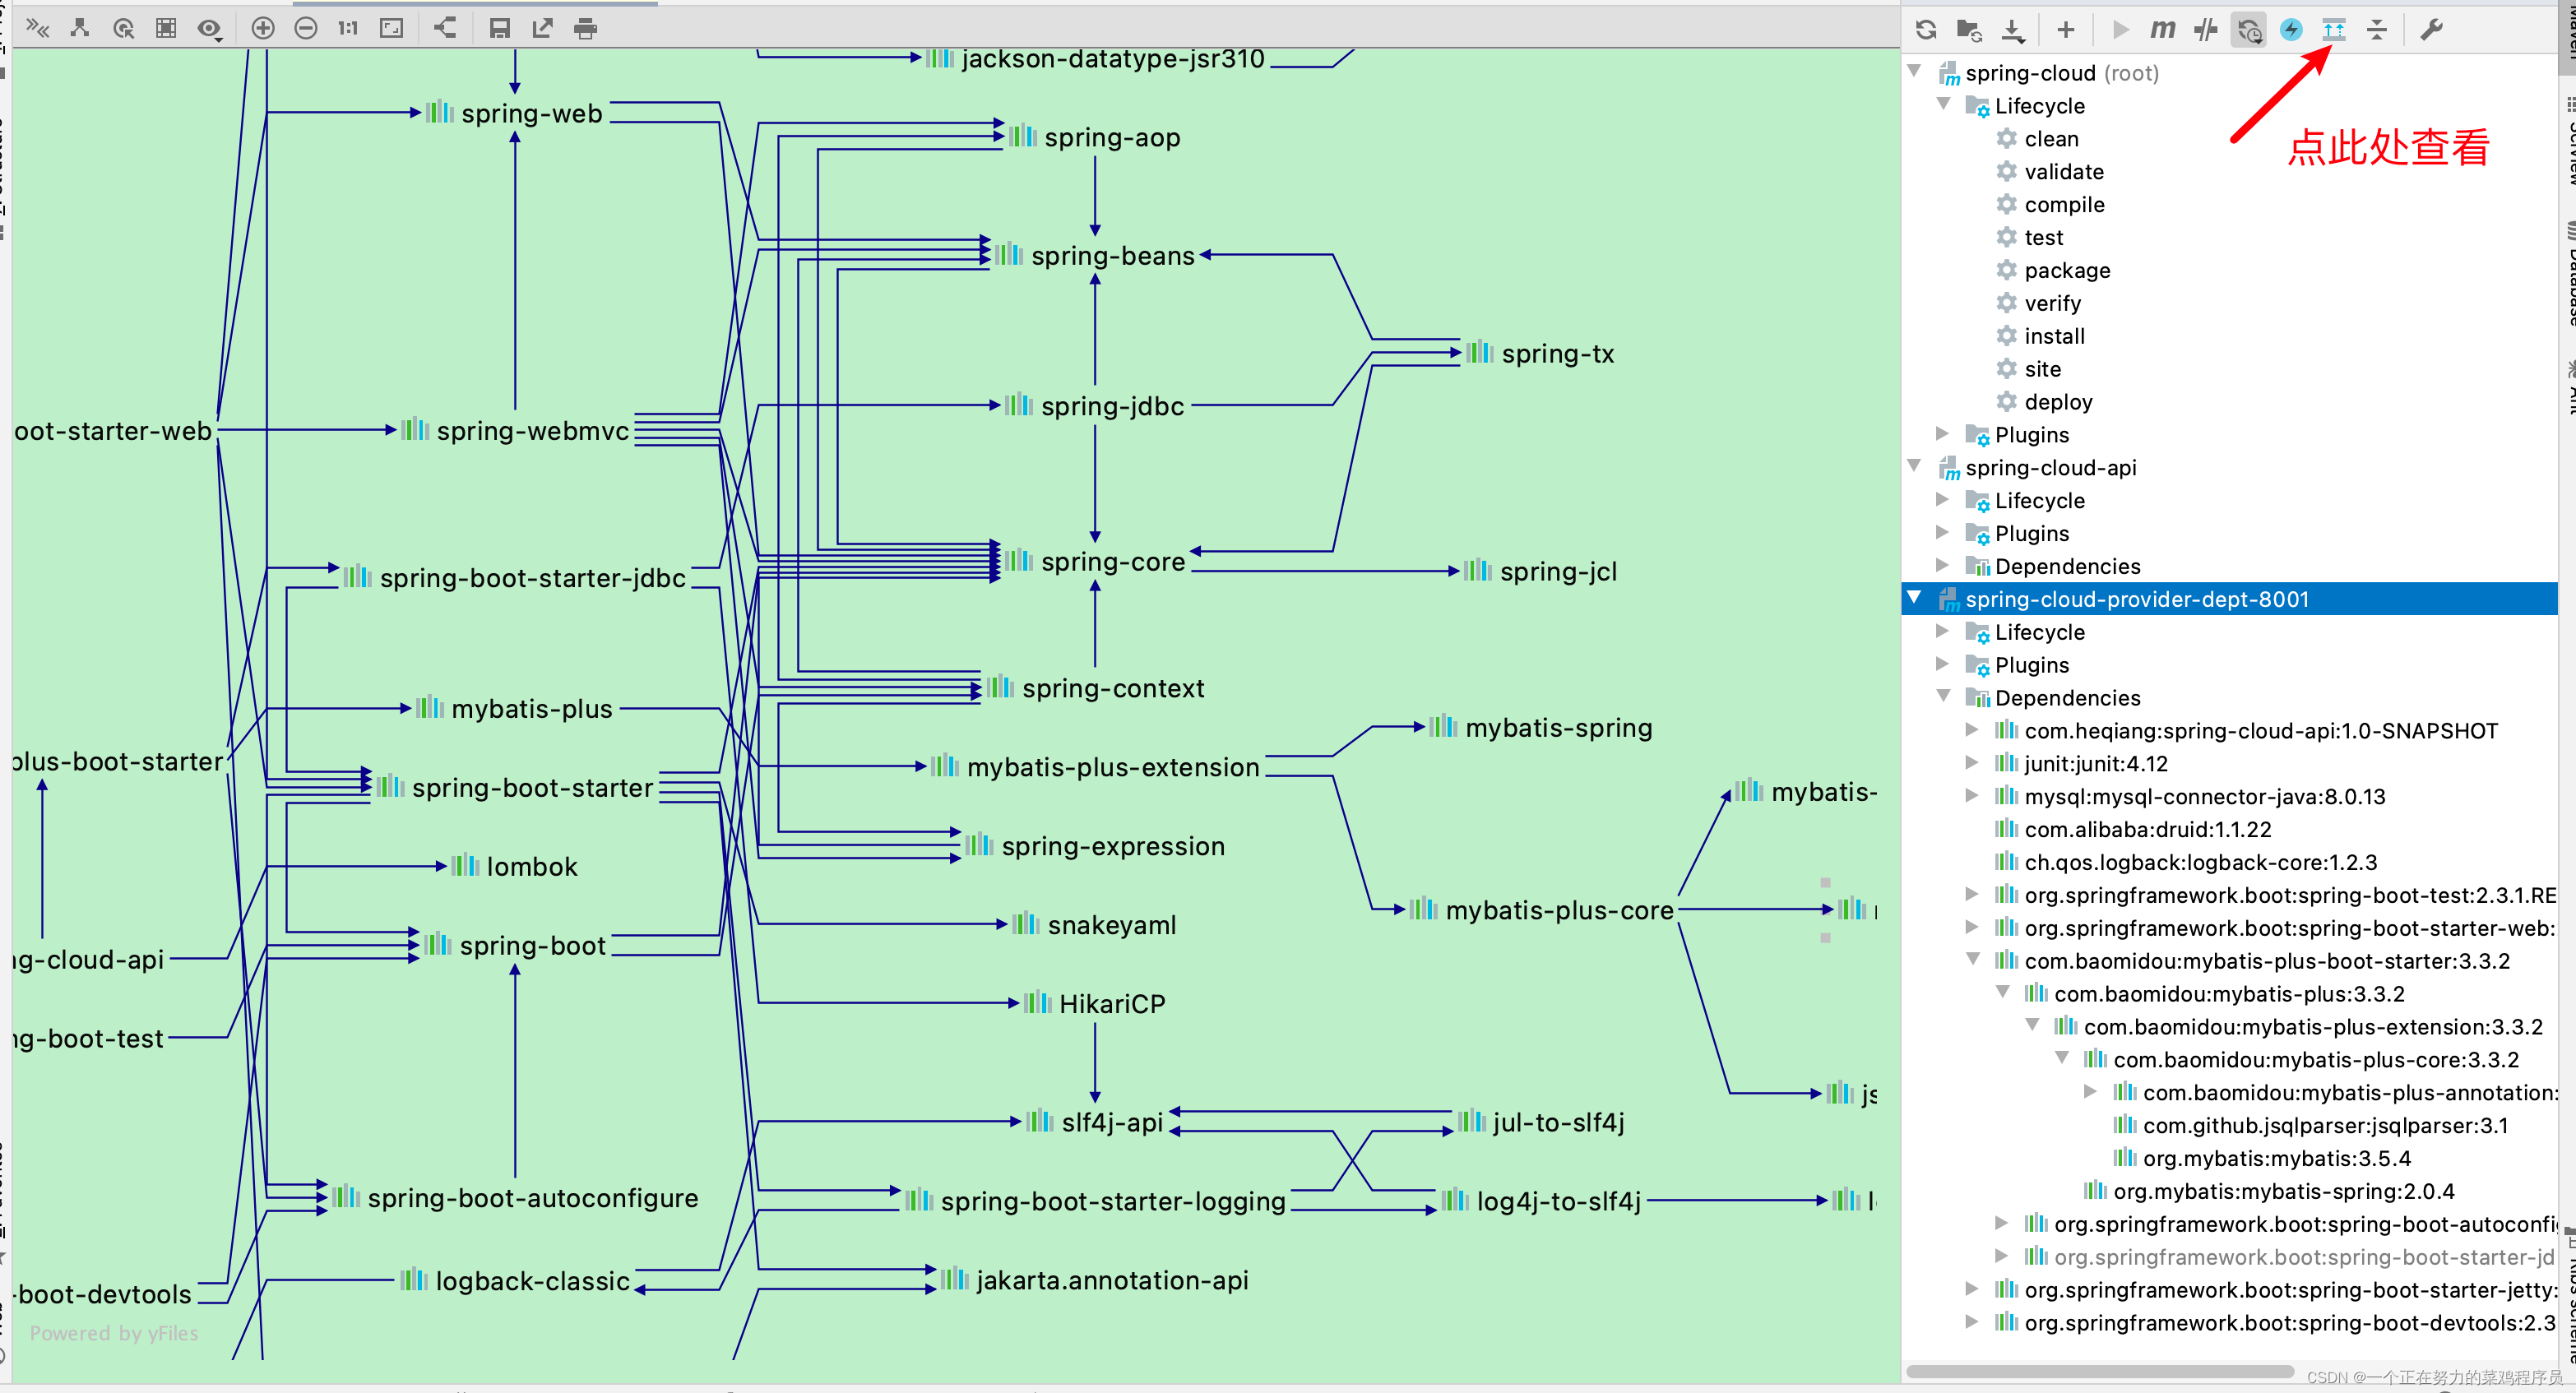Click the print diagram icon
This screenshot has width=2576, height=1393.
click(586, 28)
